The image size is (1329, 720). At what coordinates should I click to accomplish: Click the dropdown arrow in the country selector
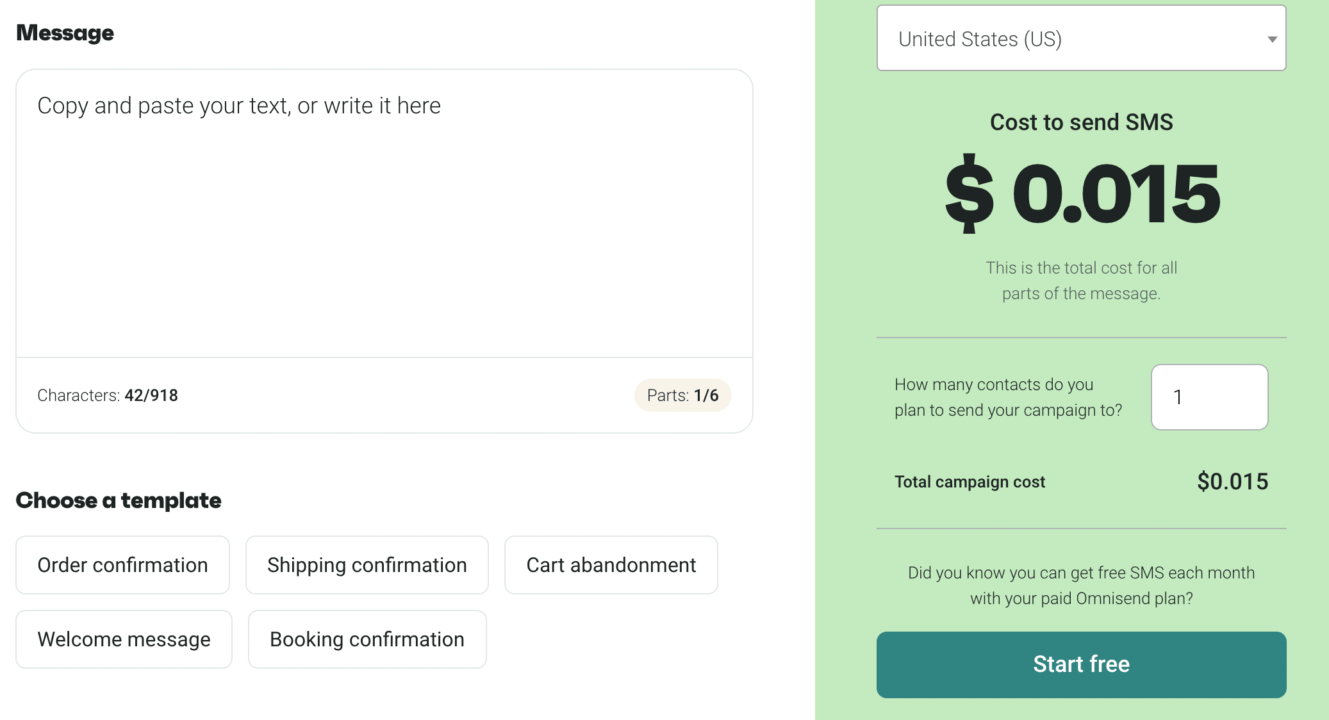[x=1271, y=40]
